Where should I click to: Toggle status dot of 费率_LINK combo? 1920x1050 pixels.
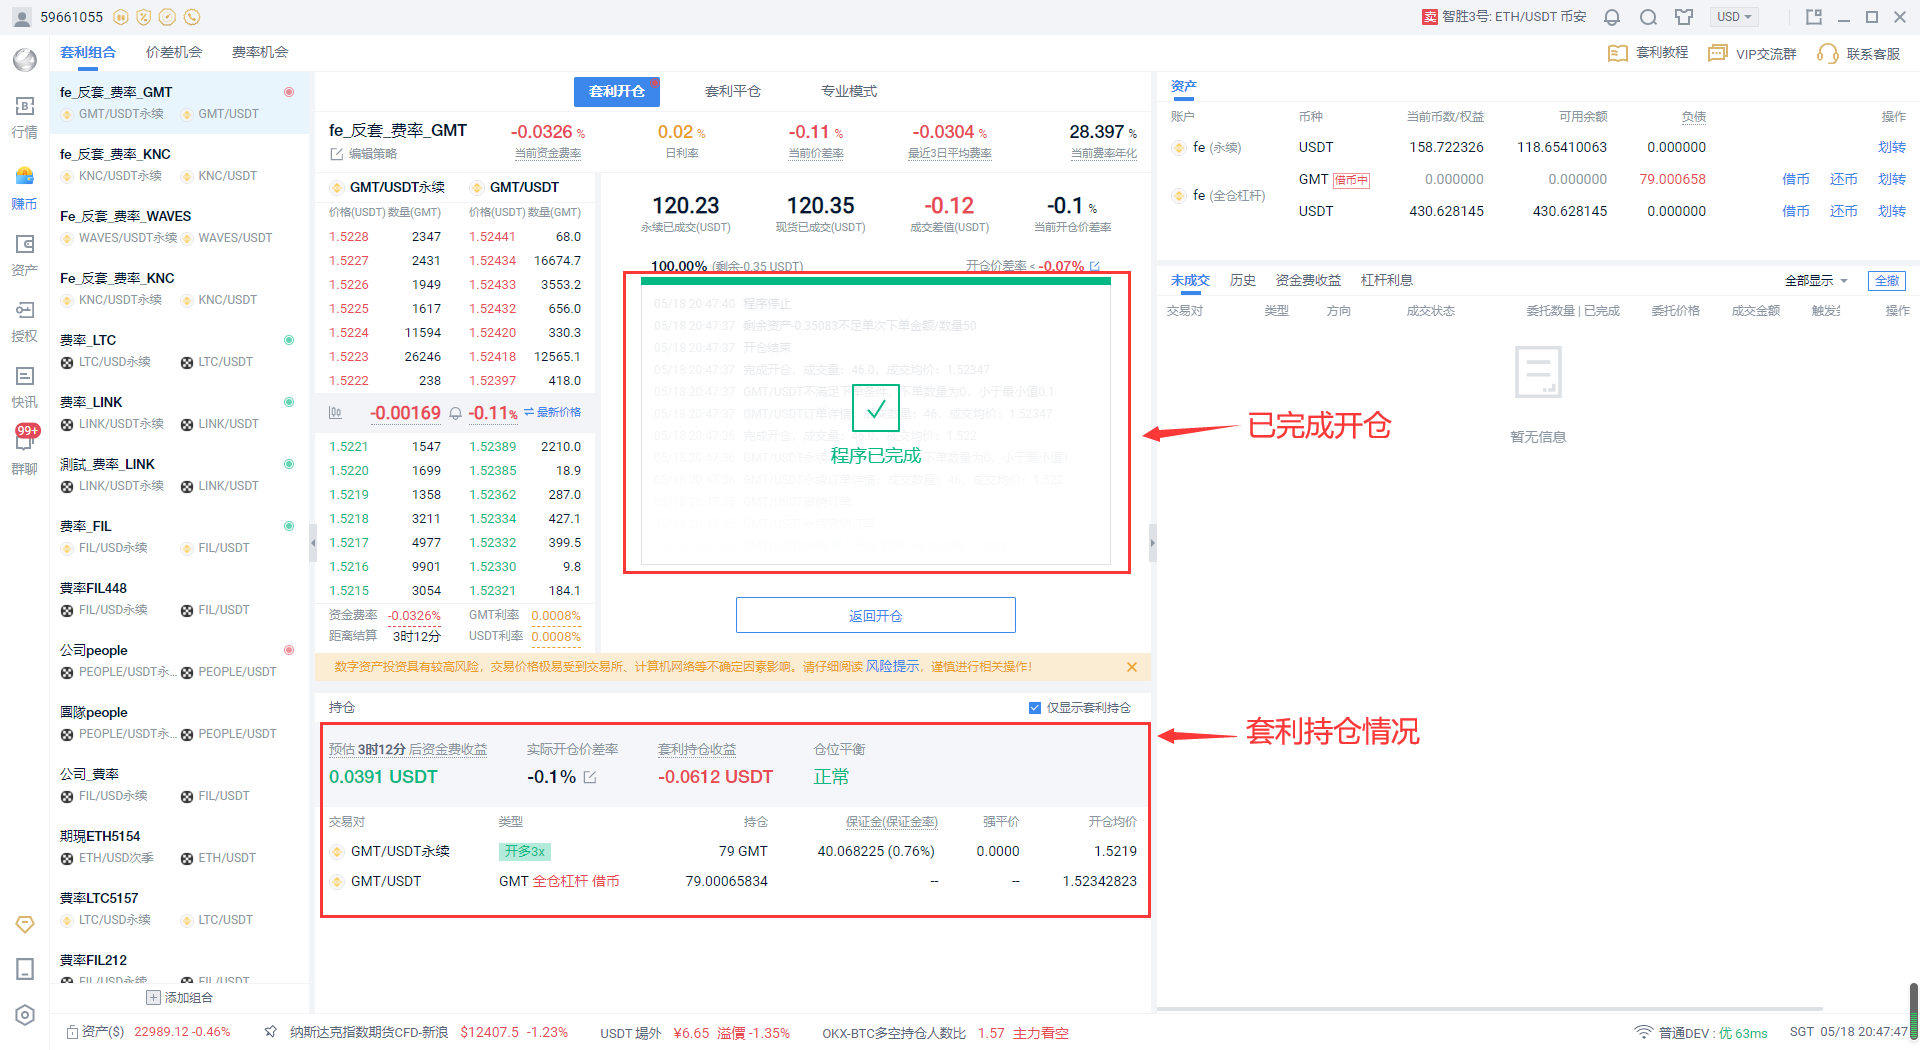[x=289, y=402]
